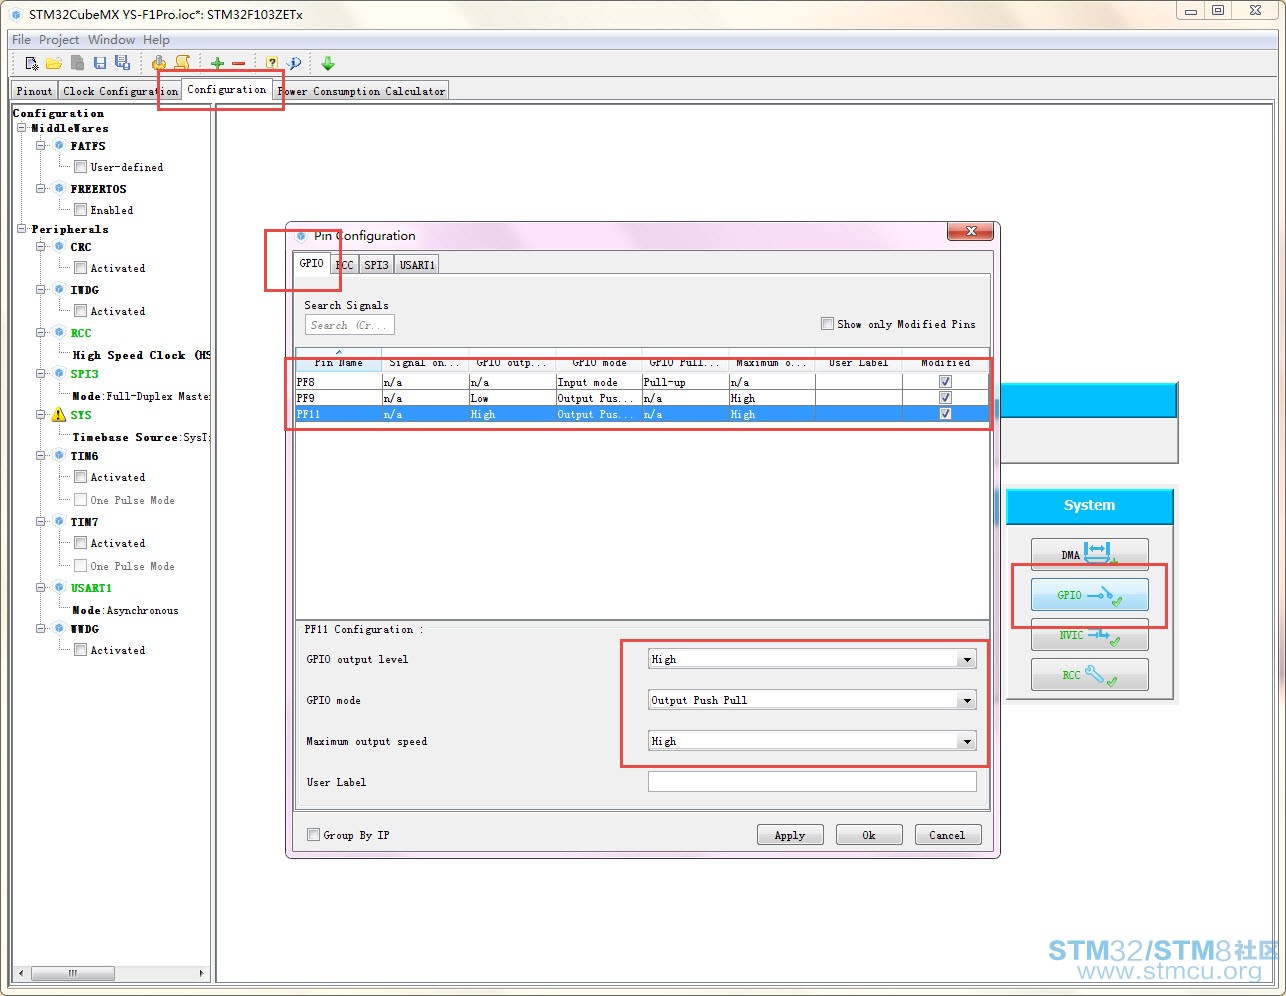Click the yellow Help question-mark icon
The width and height of the screenshot is (1286, 996).
272,63
